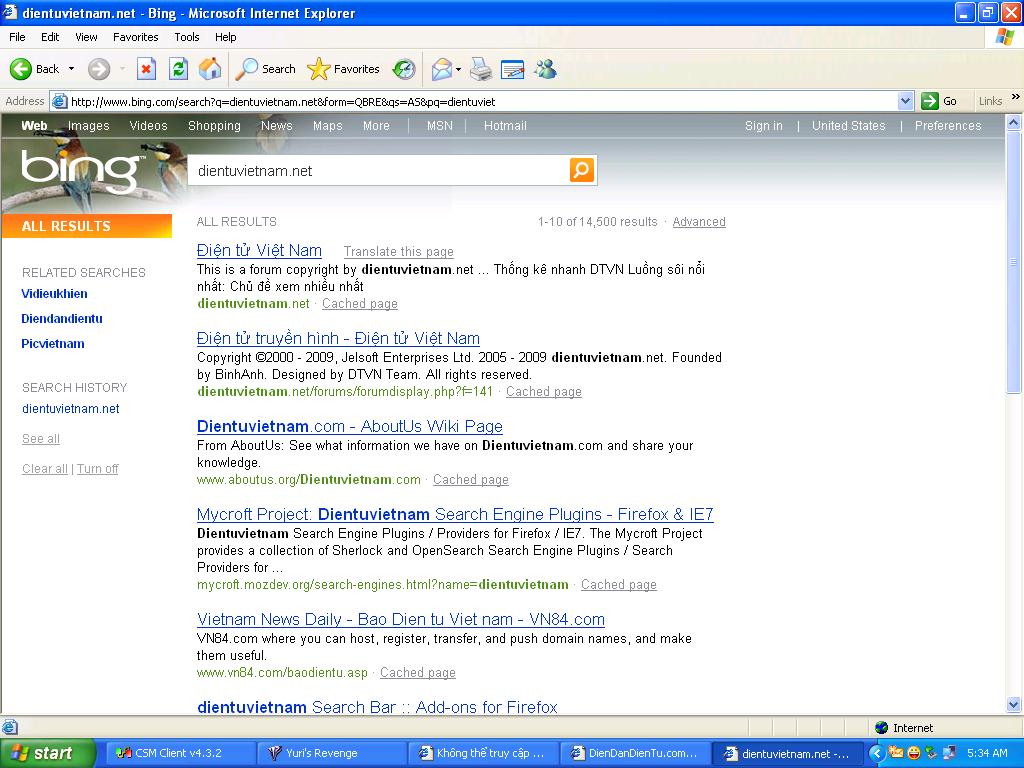
Task: Open the File menu
Action: coord(17,37)
